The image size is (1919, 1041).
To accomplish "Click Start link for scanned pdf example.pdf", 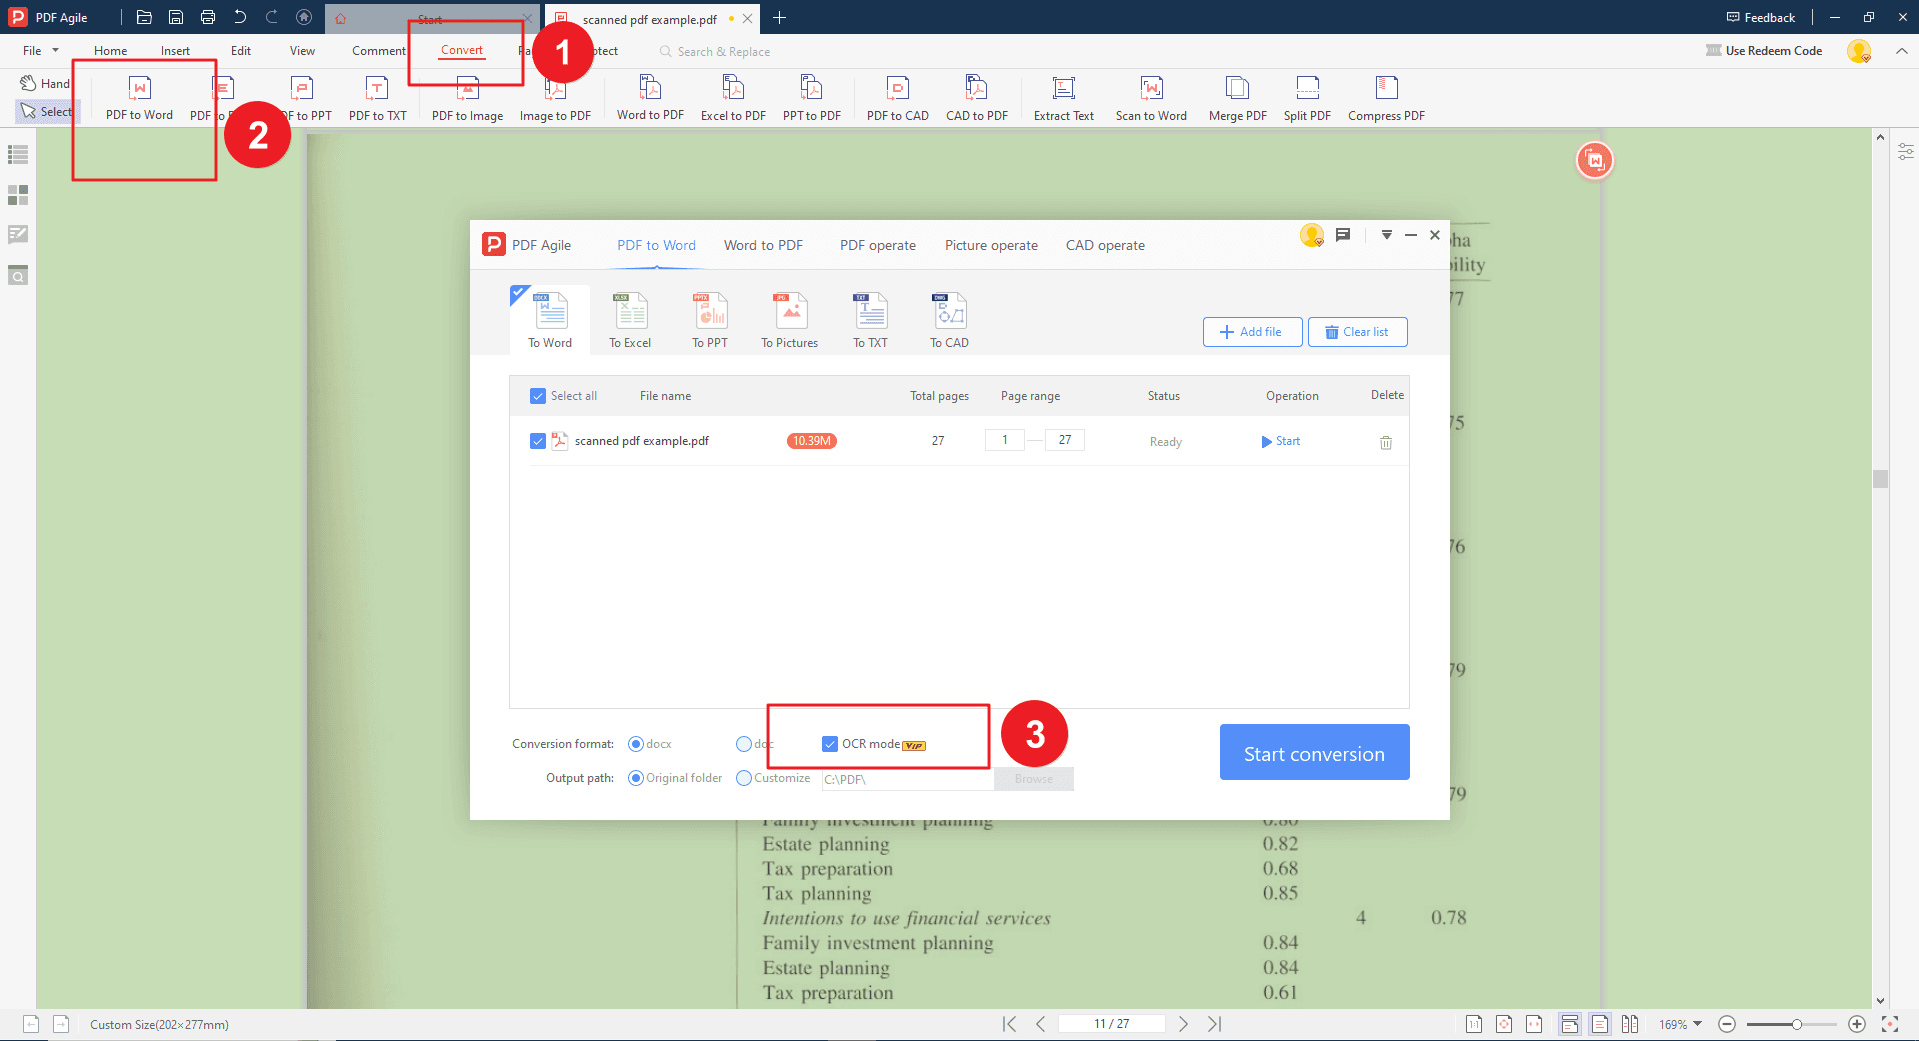I will 1281,441.
